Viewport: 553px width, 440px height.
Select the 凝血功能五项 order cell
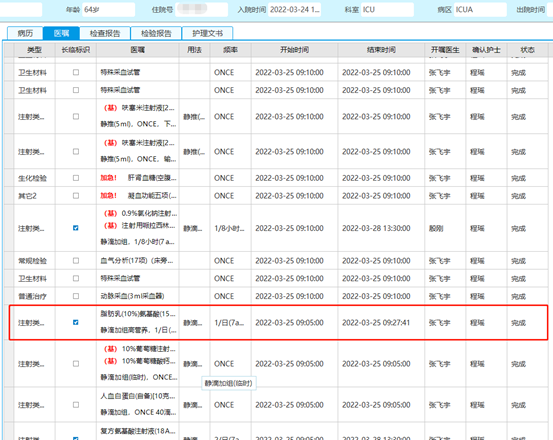[x=138, y=196]
